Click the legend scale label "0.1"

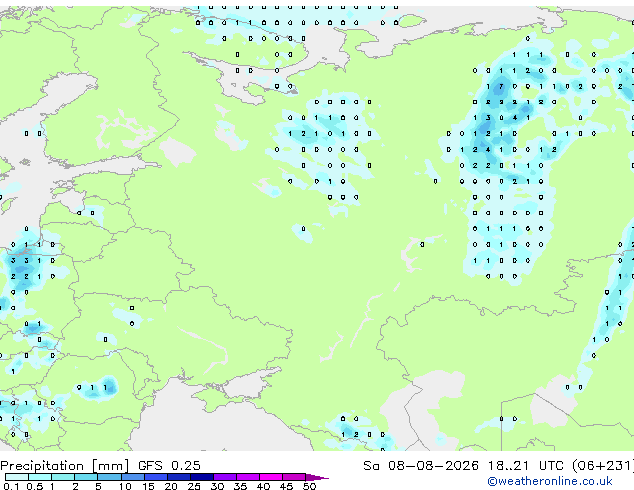pos(11,486)
